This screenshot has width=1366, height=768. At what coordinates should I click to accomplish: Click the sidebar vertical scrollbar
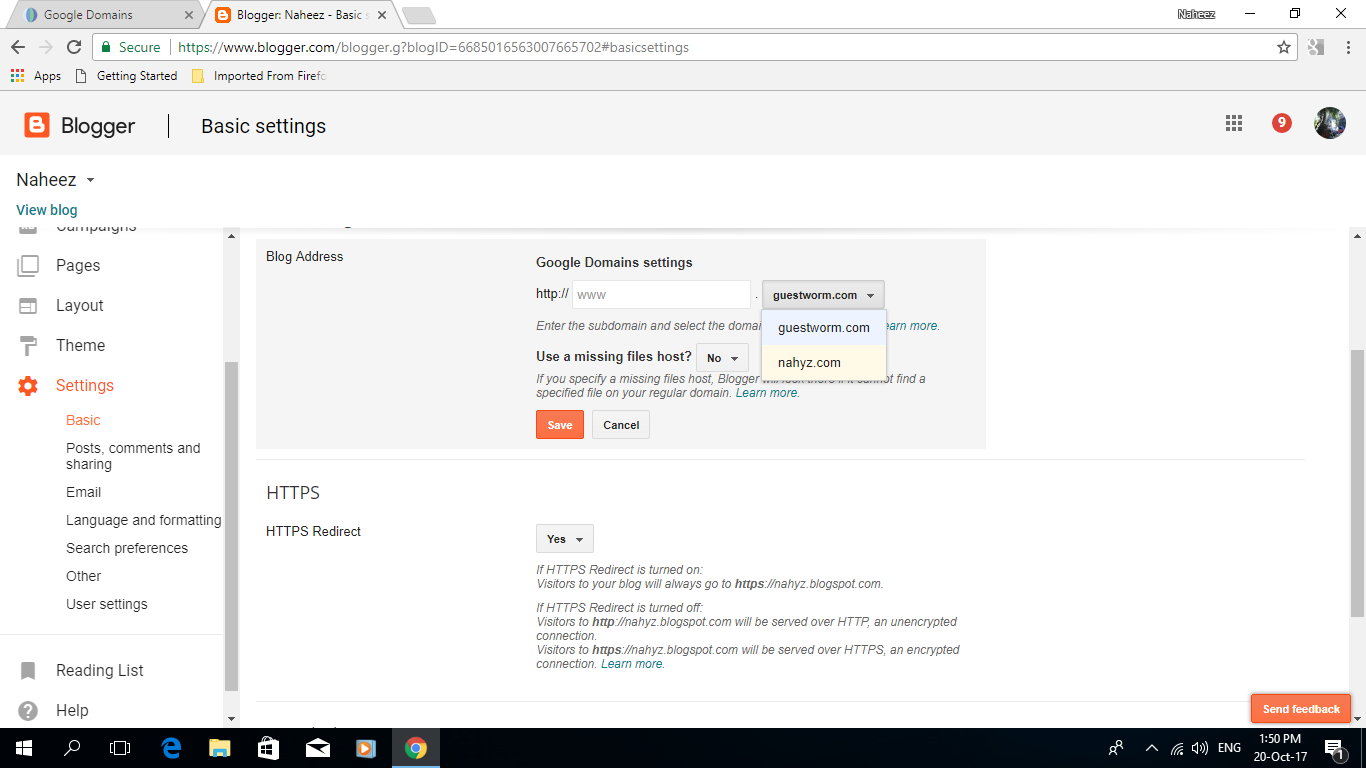pyautogui.click(x=232, y=525)
